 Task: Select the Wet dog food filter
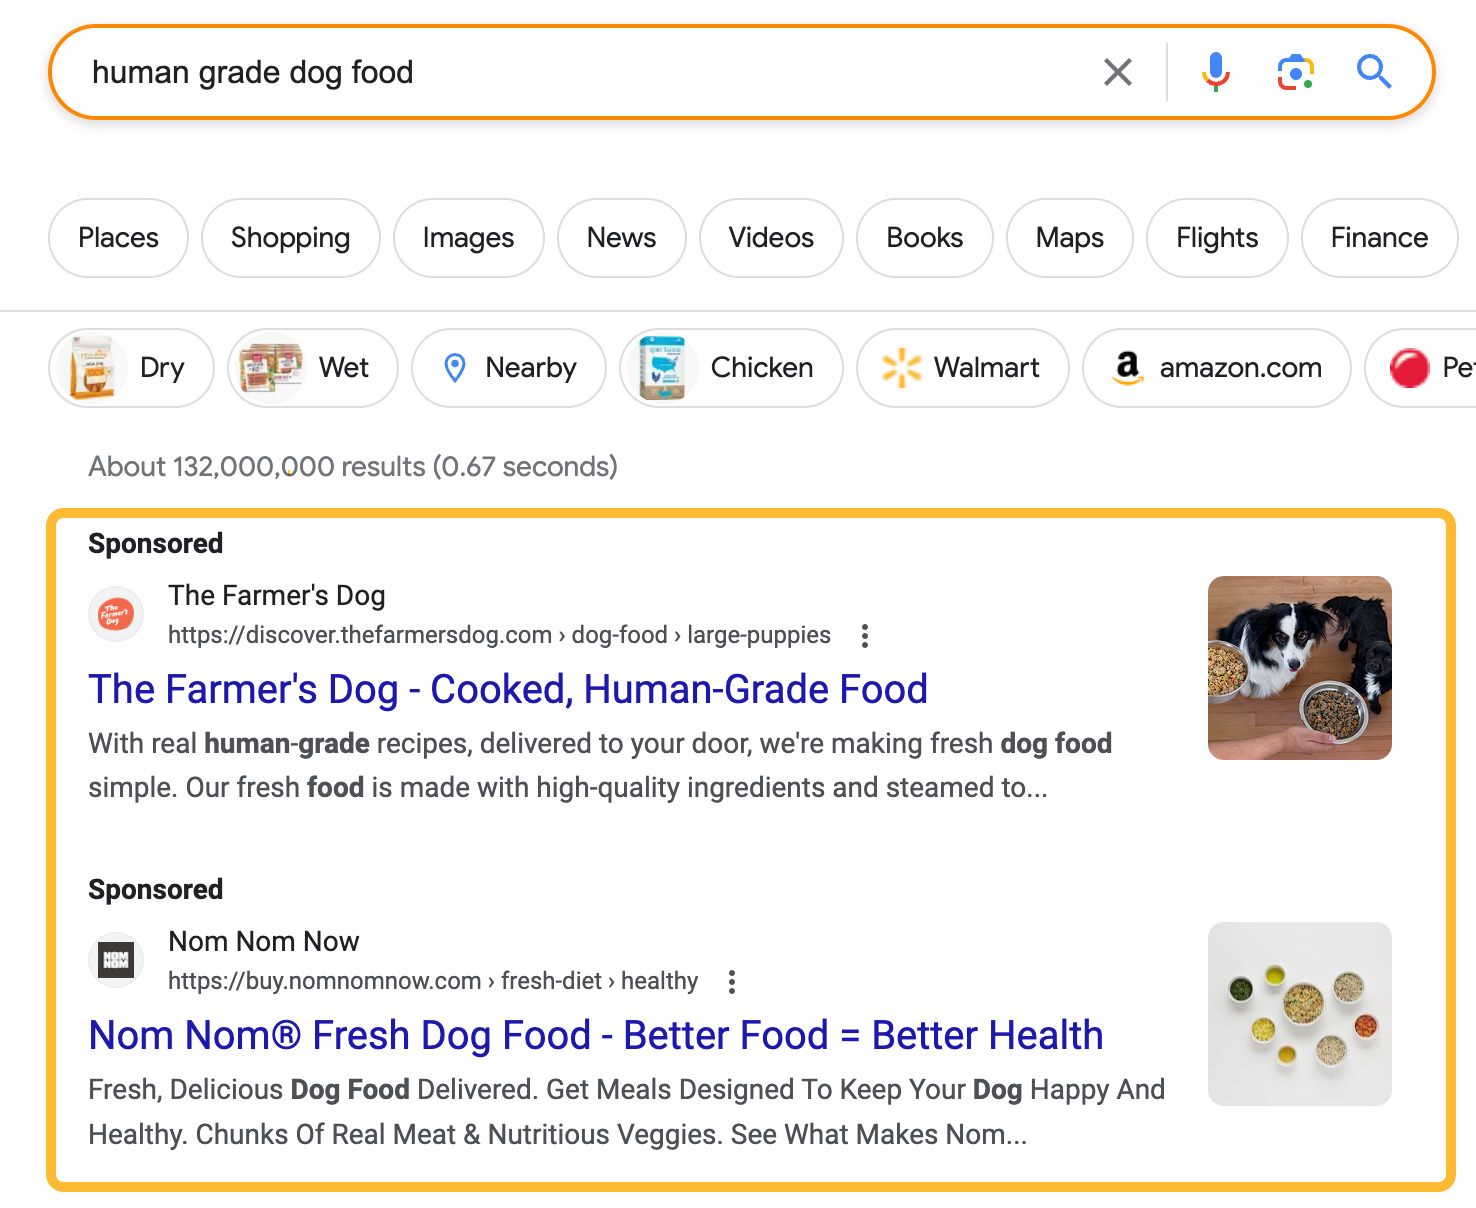tap(312, 368)
